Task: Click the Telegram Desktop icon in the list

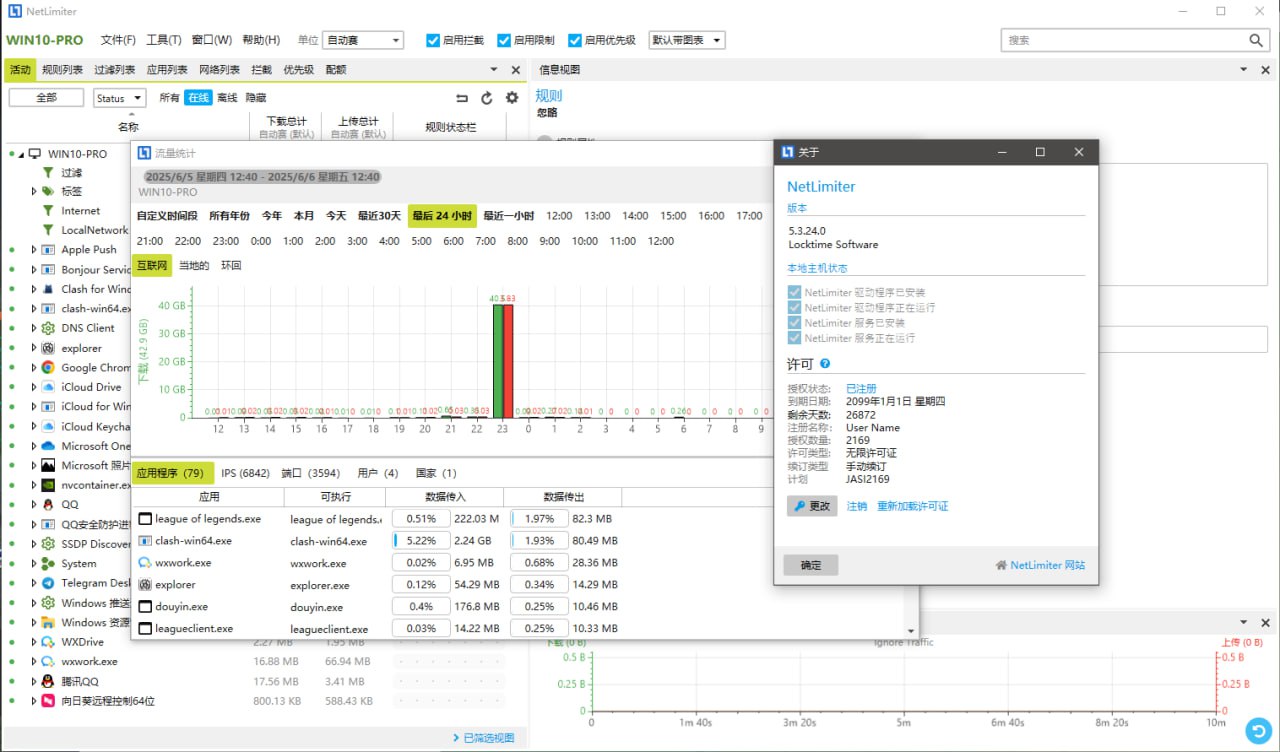Action: [48, 583]
